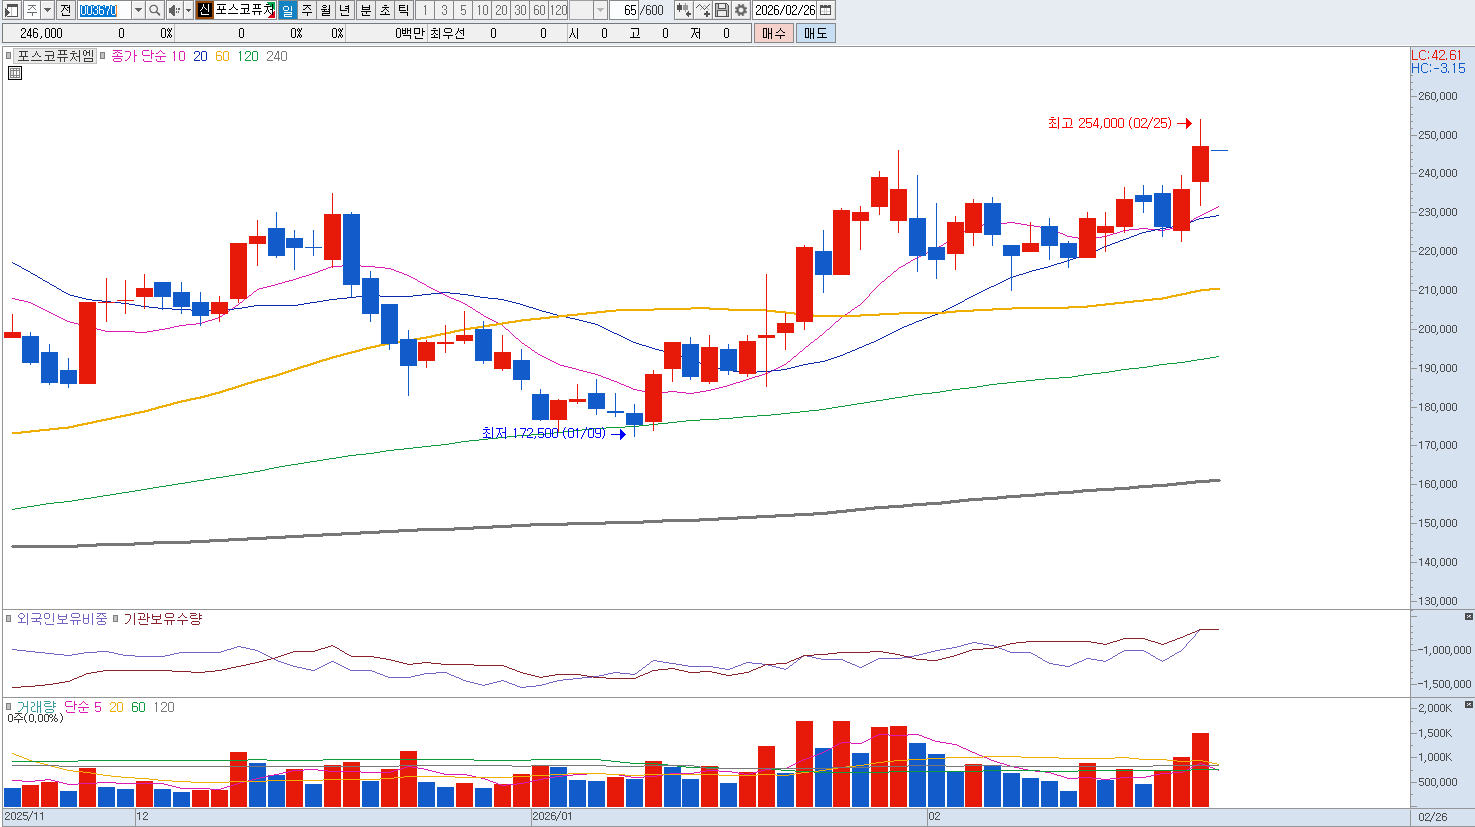Switch chart to weekly (주) period
The image size is (1475, 827).
coord(307,10)
